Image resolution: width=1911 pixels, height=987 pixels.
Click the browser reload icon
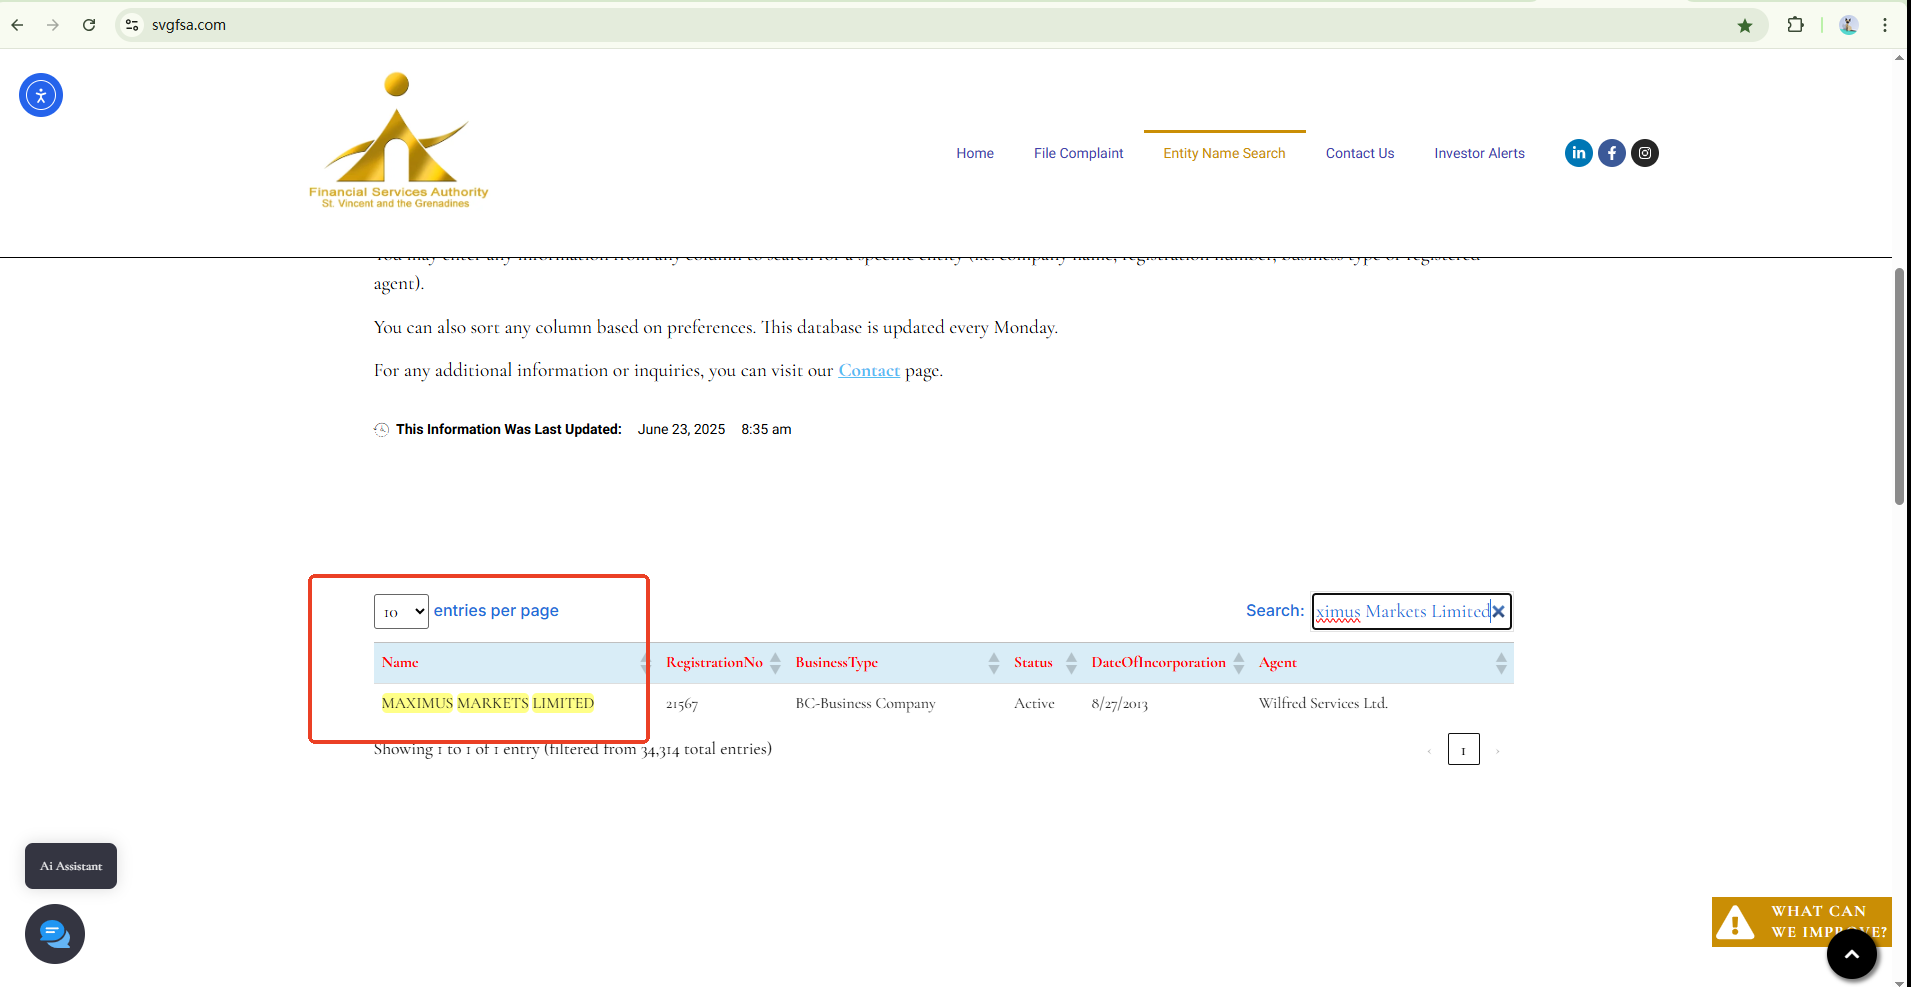pyautogui.click(x=89, y=25)
